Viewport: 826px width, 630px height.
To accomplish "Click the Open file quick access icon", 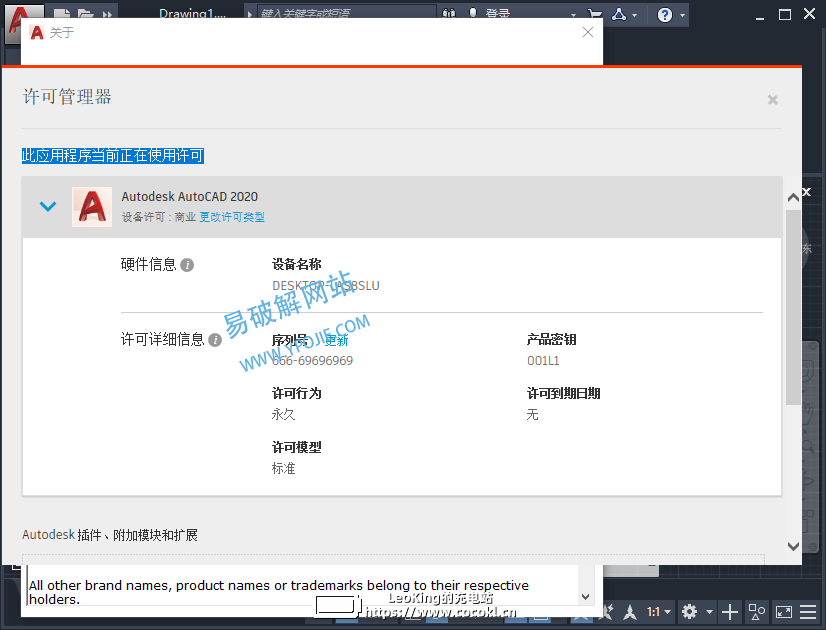I will tap(85, 14).
